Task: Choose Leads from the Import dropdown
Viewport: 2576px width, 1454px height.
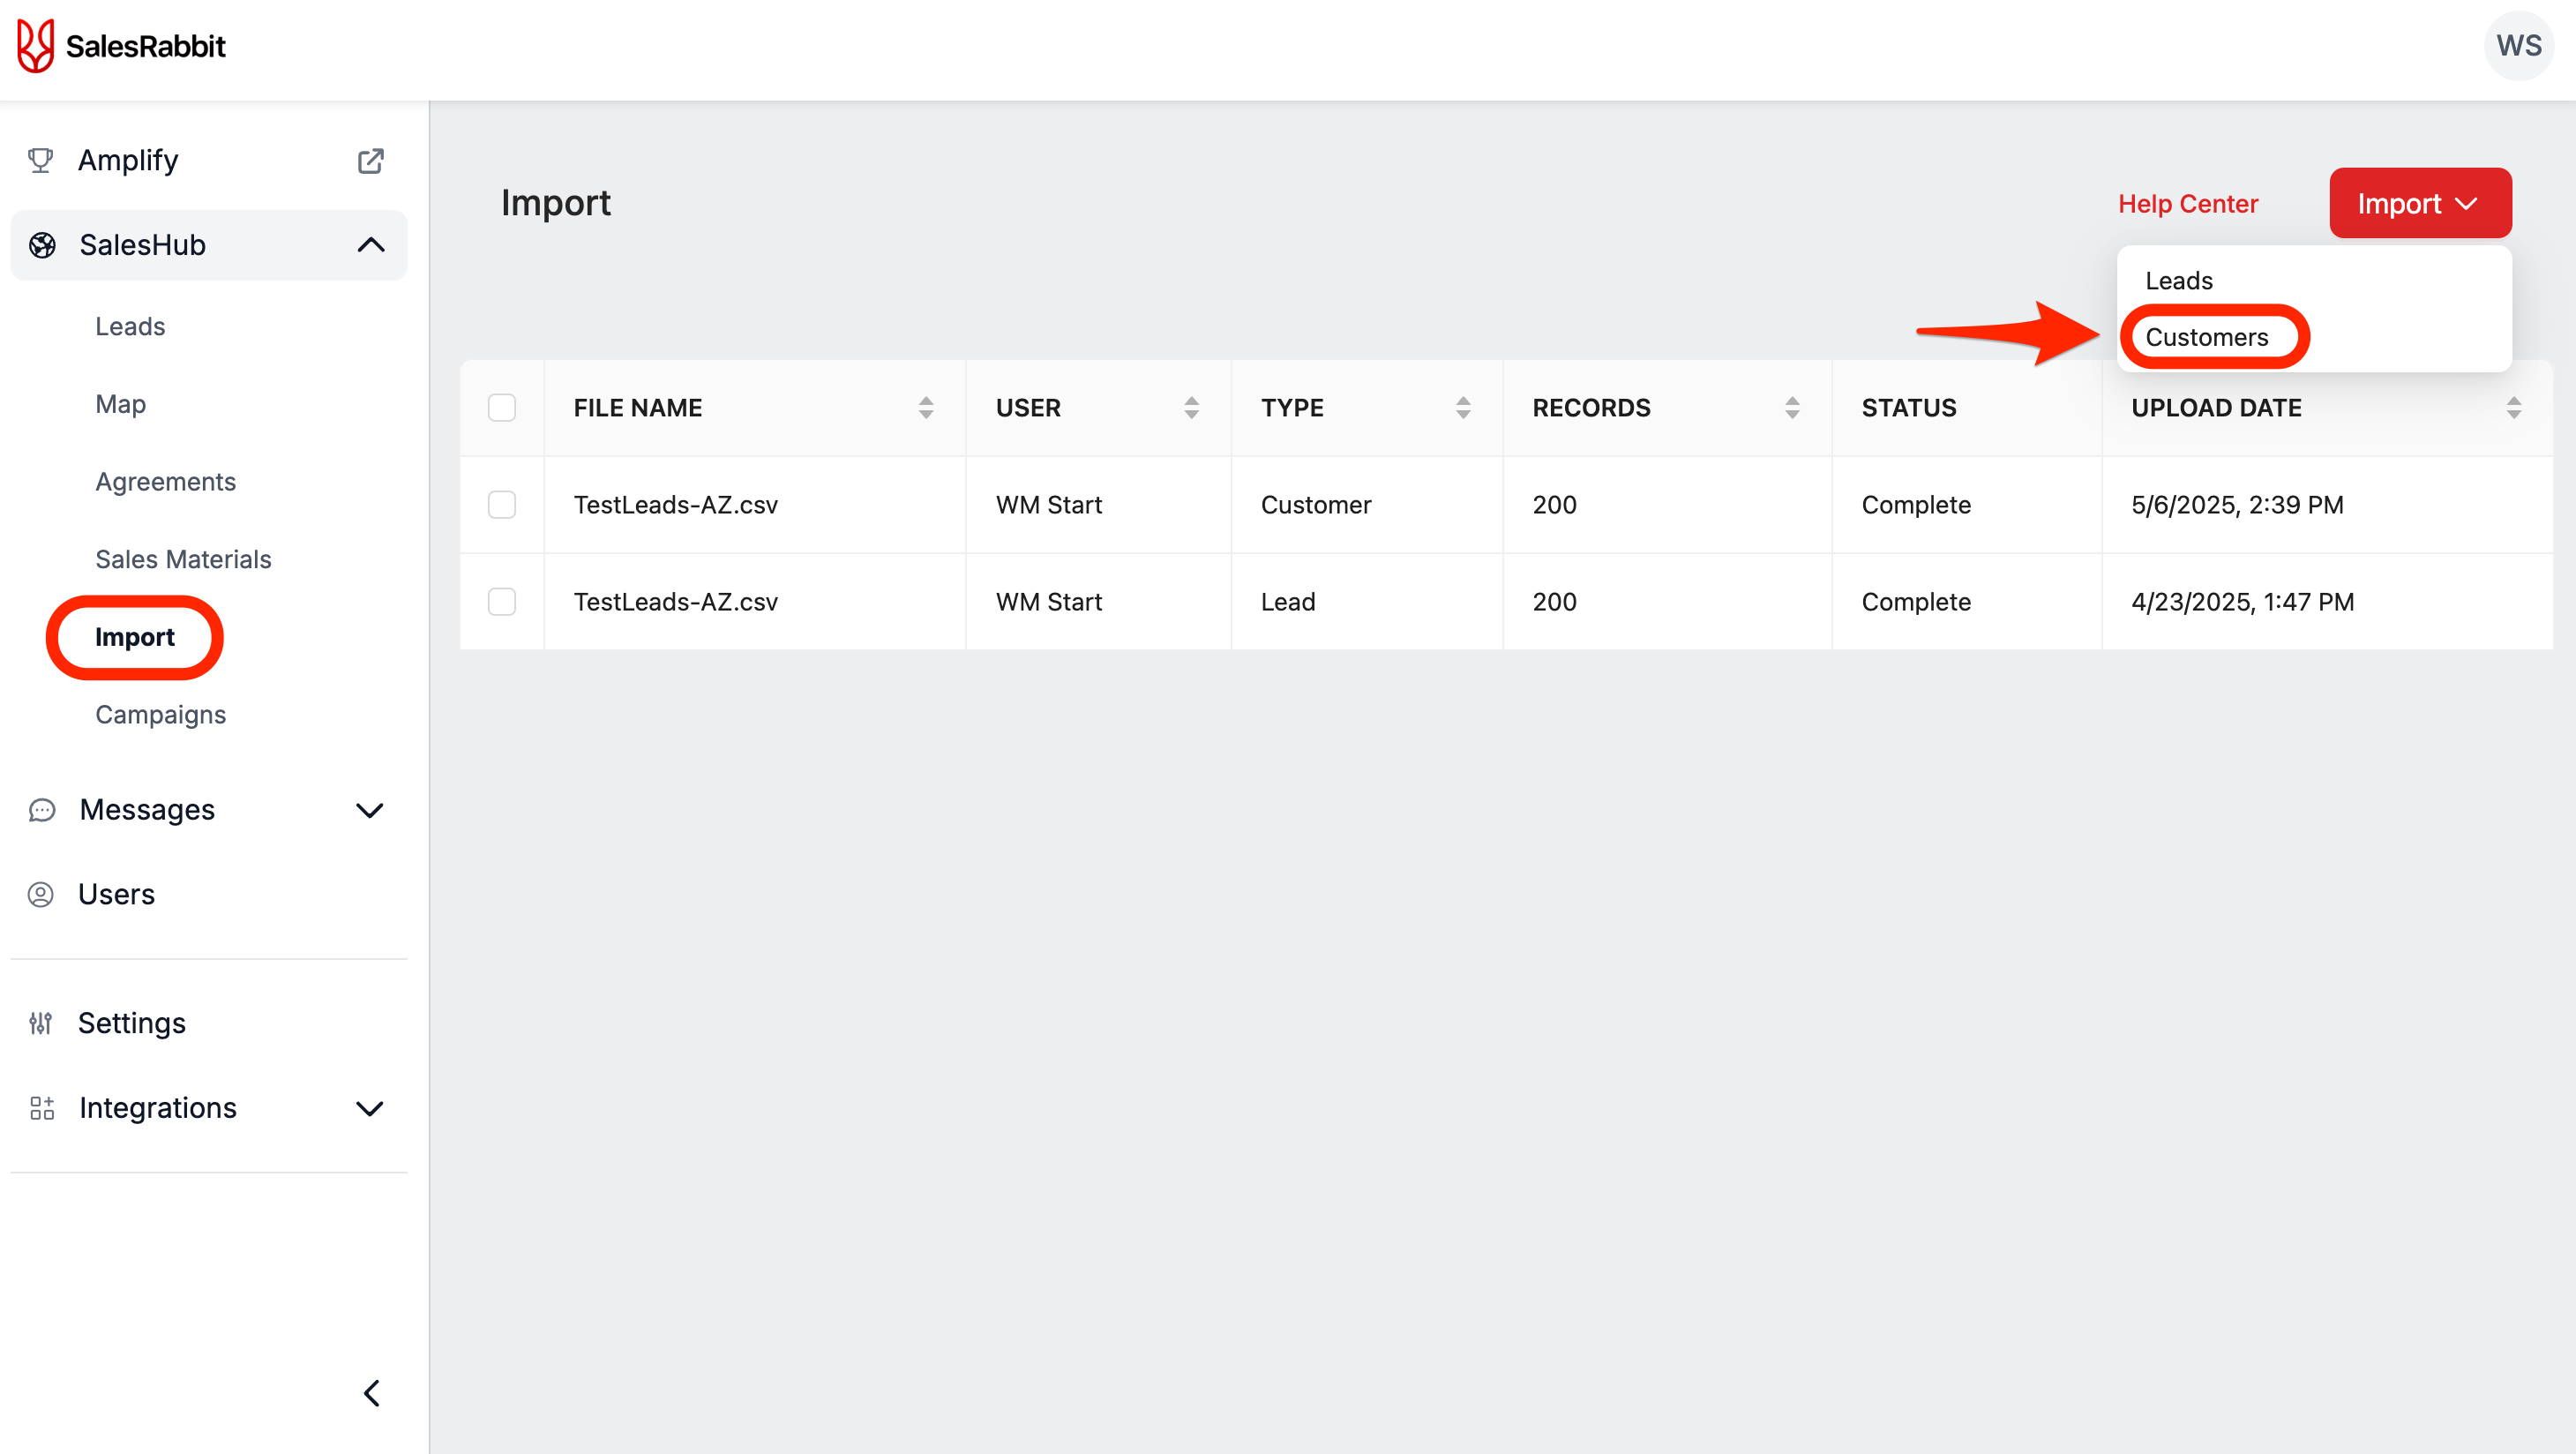Action: pyautogui.click(x=2179, y=281)
